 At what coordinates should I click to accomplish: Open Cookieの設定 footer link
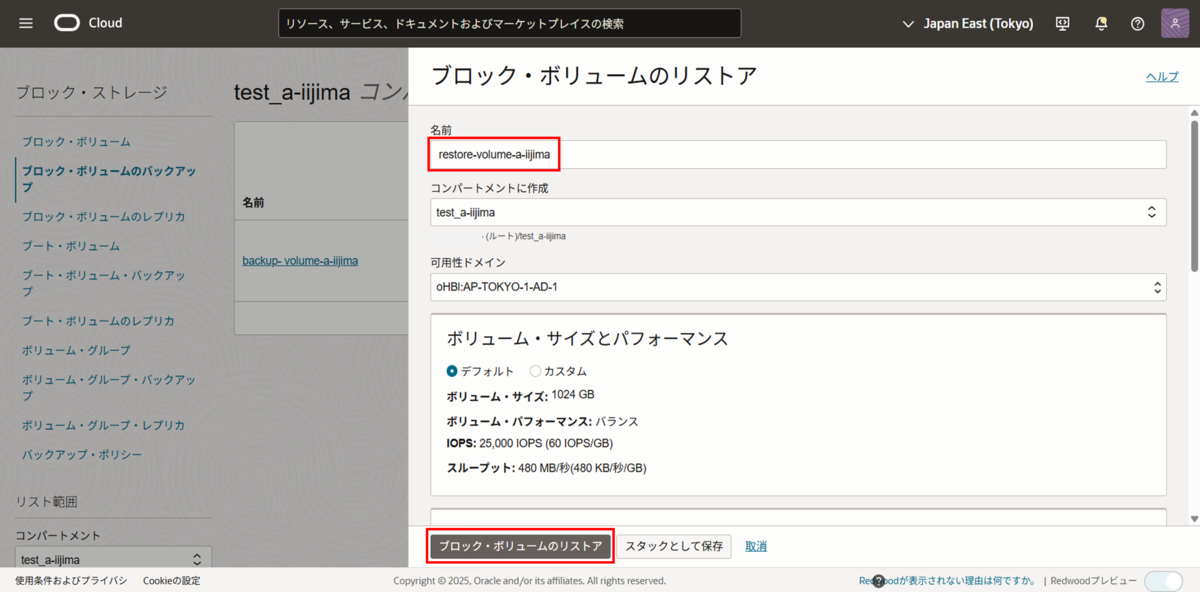pyautogui.click(x=171, y=581)
